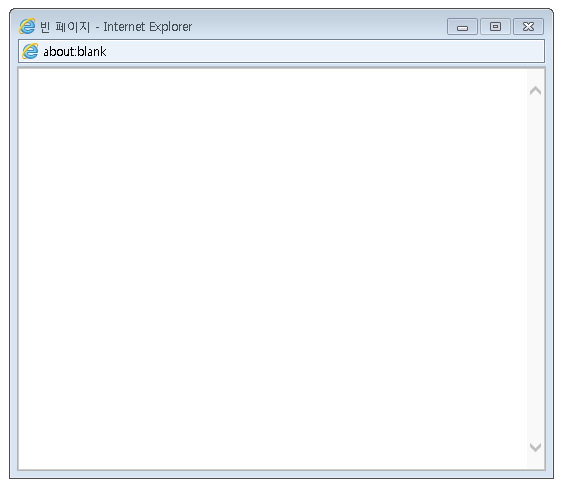Click the Internet Explorer logo in title bar

click(x=27, y=26)
